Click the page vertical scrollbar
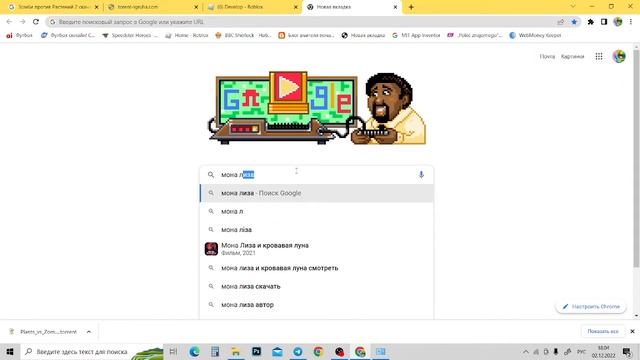The height and width of the screenshot is (360, 640). (636, 157)
